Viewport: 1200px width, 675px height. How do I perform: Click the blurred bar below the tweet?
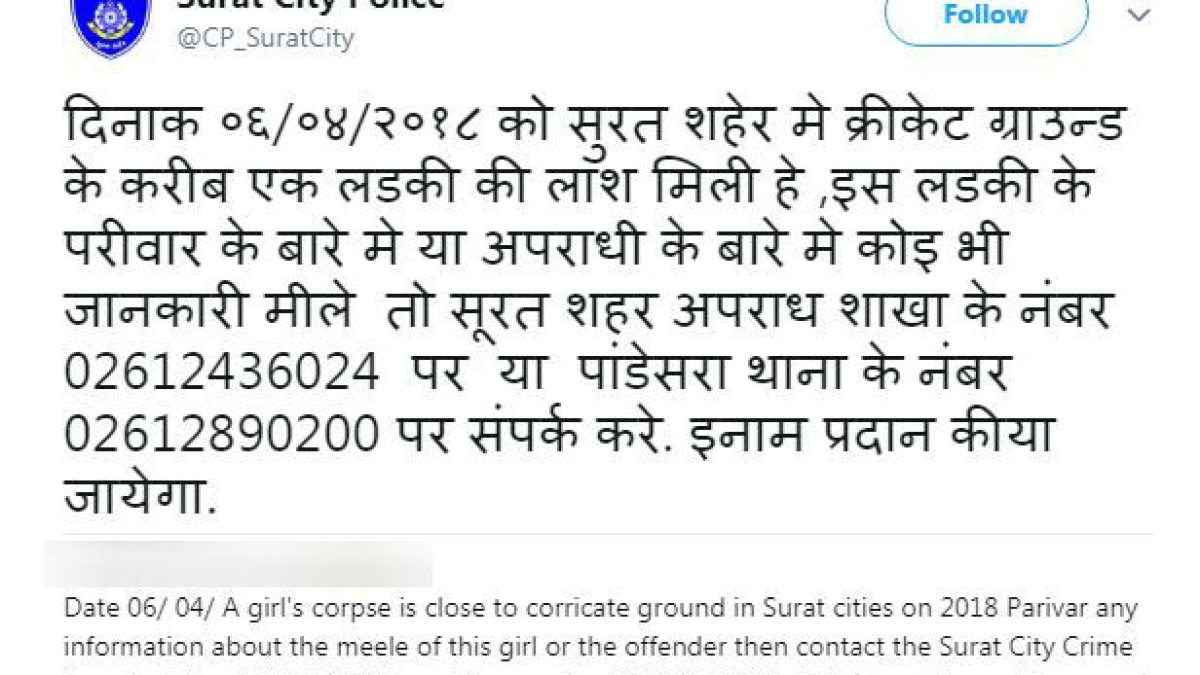(237, 564)
